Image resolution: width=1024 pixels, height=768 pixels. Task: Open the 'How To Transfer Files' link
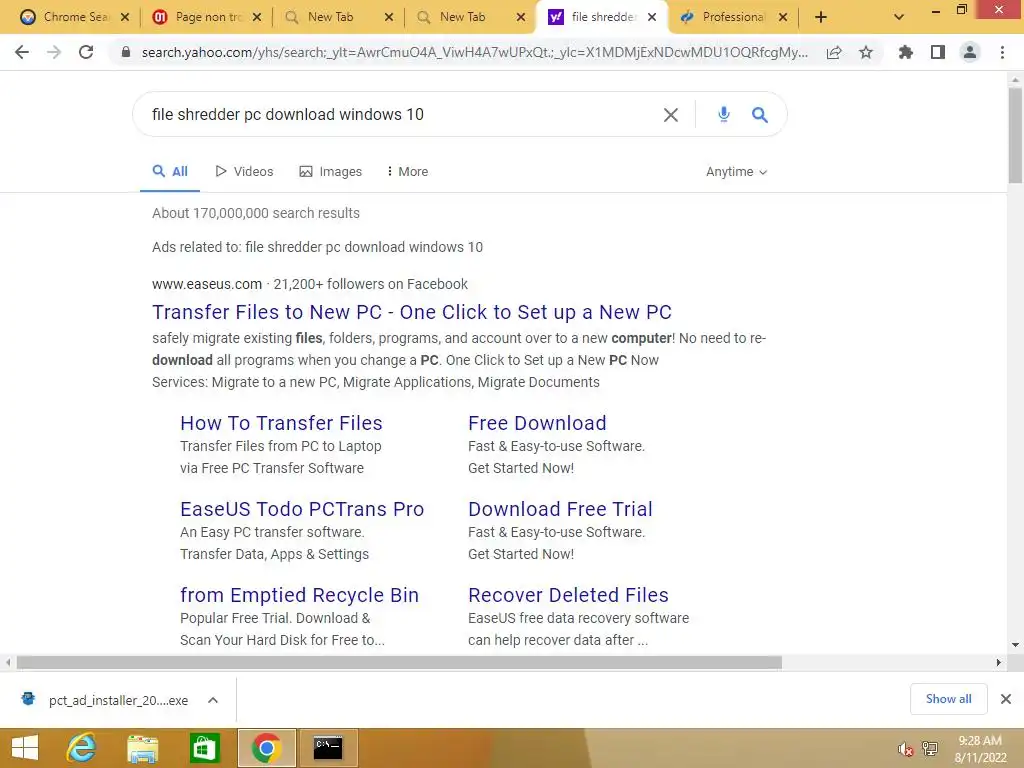pyautogui.click(x=281, y=423)
